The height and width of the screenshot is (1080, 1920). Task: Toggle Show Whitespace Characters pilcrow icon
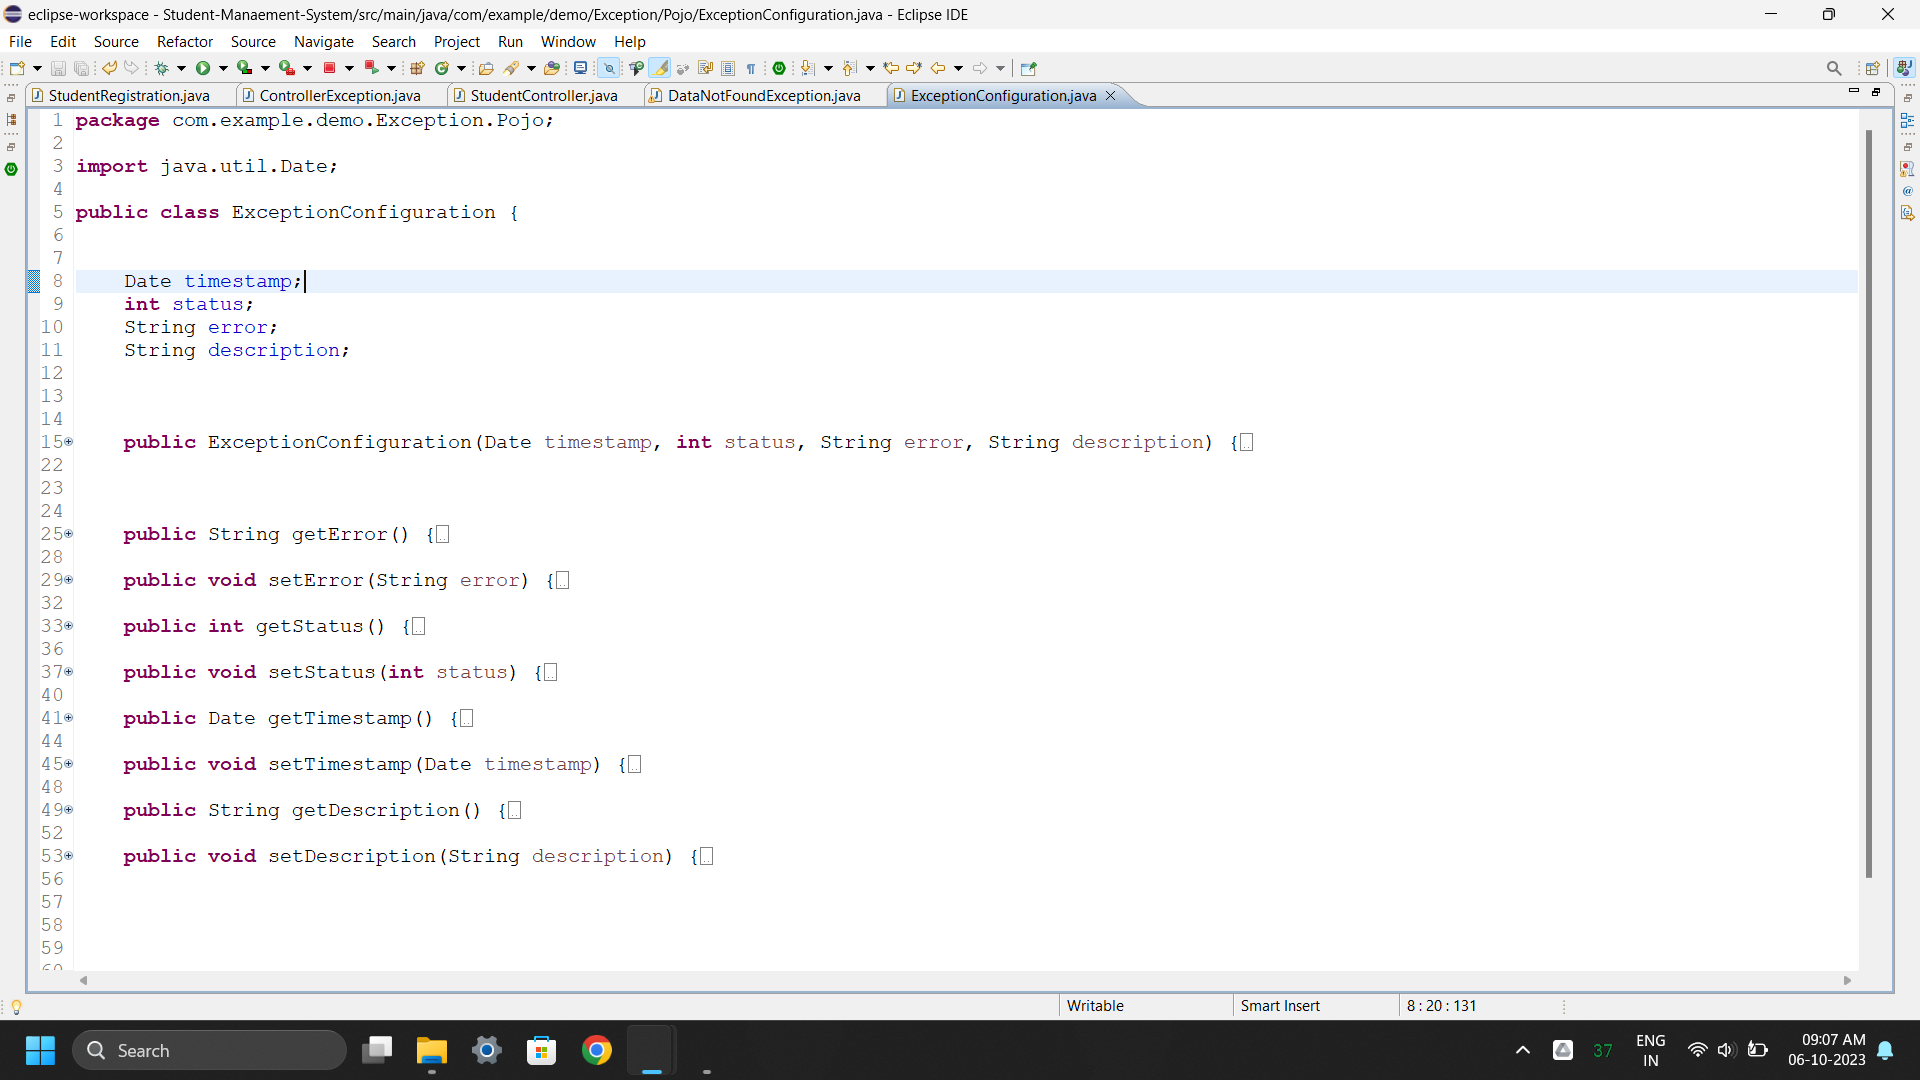point(751,68)
